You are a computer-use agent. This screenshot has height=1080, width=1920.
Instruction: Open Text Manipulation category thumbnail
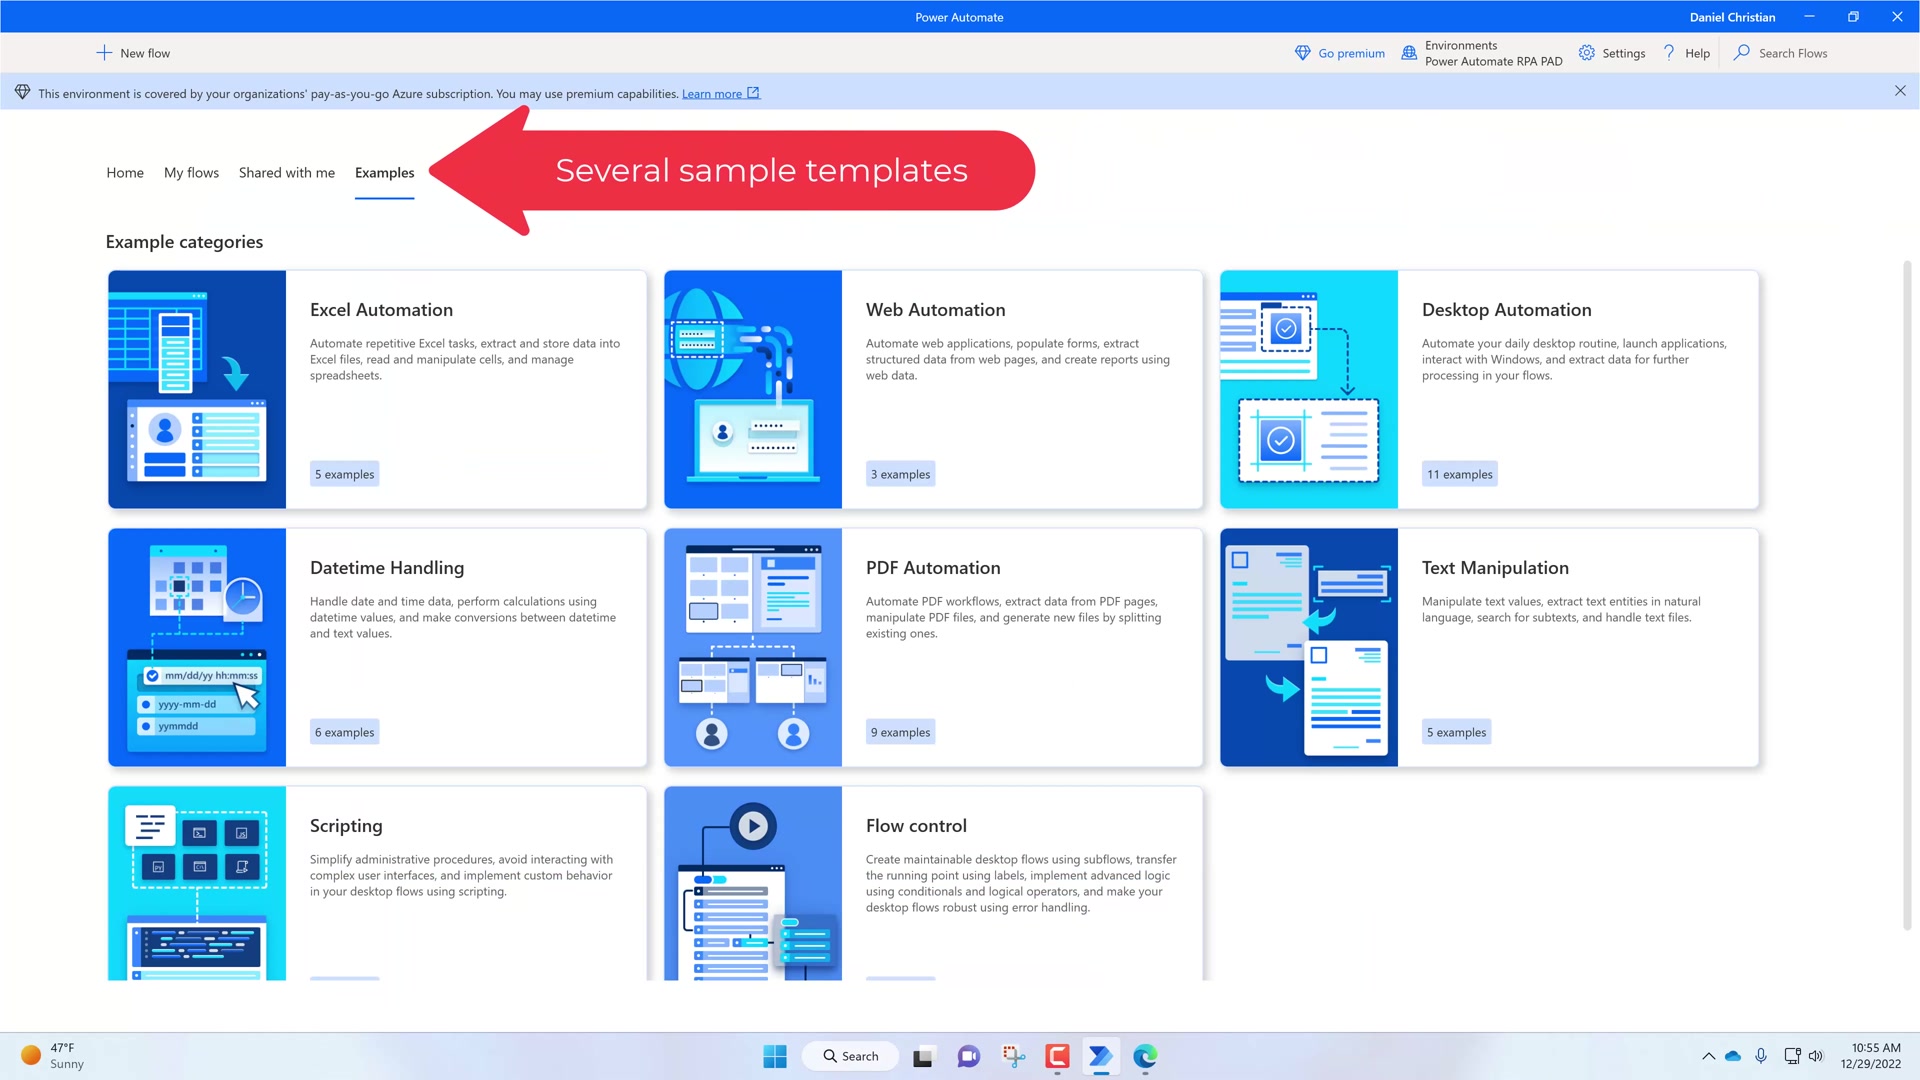1309,647
